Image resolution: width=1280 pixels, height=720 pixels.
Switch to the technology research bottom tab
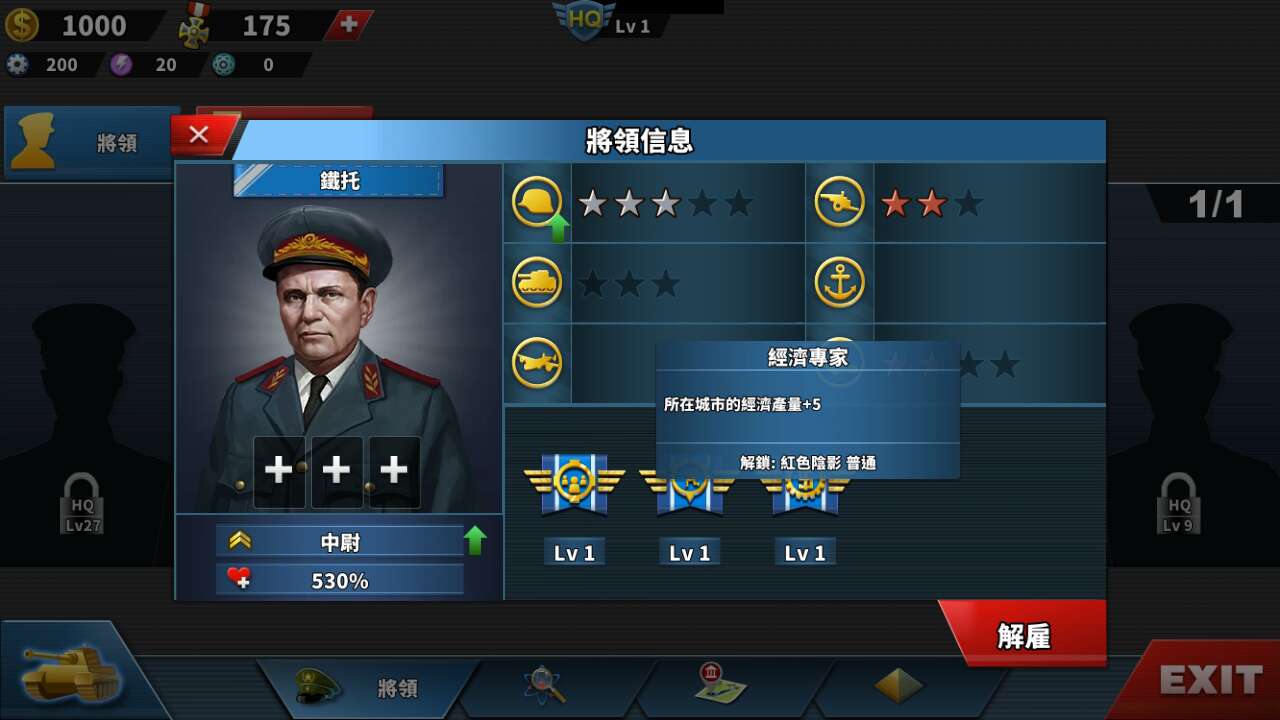pos(546,686)
